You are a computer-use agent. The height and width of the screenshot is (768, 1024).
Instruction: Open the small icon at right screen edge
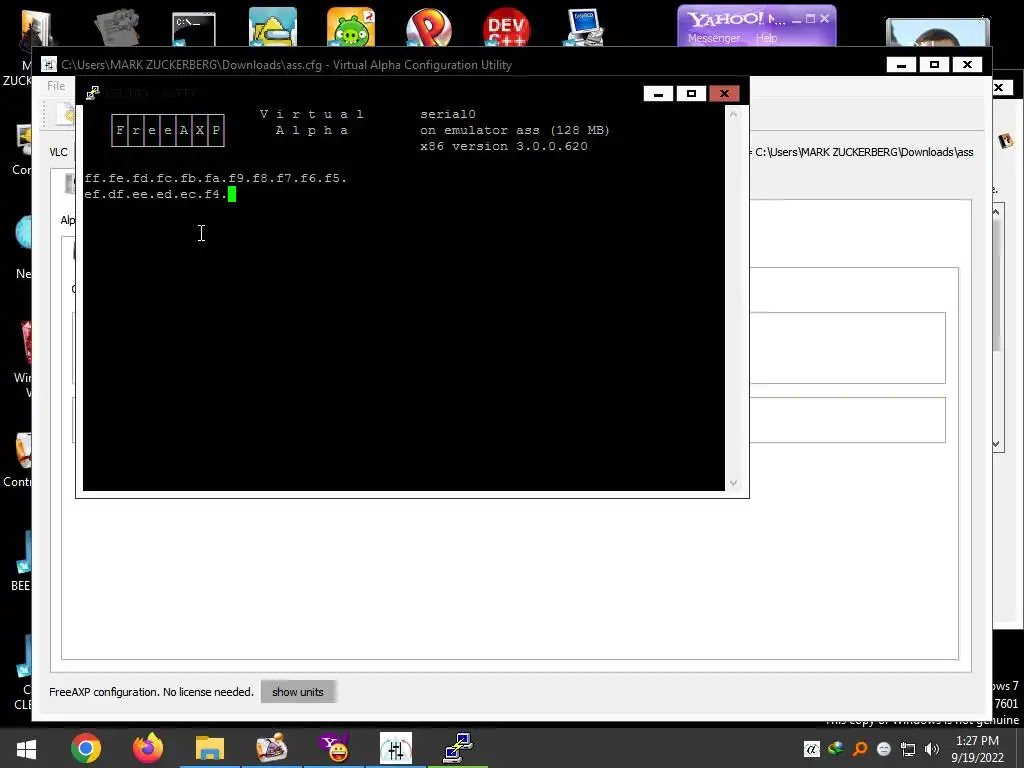coord(1006,140)
